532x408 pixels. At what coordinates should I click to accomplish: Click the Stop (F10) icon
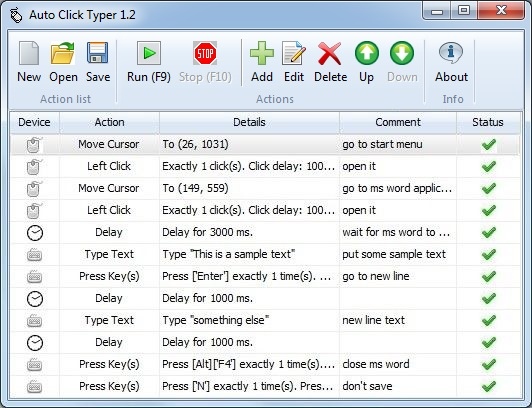click(x=205, y=53)
